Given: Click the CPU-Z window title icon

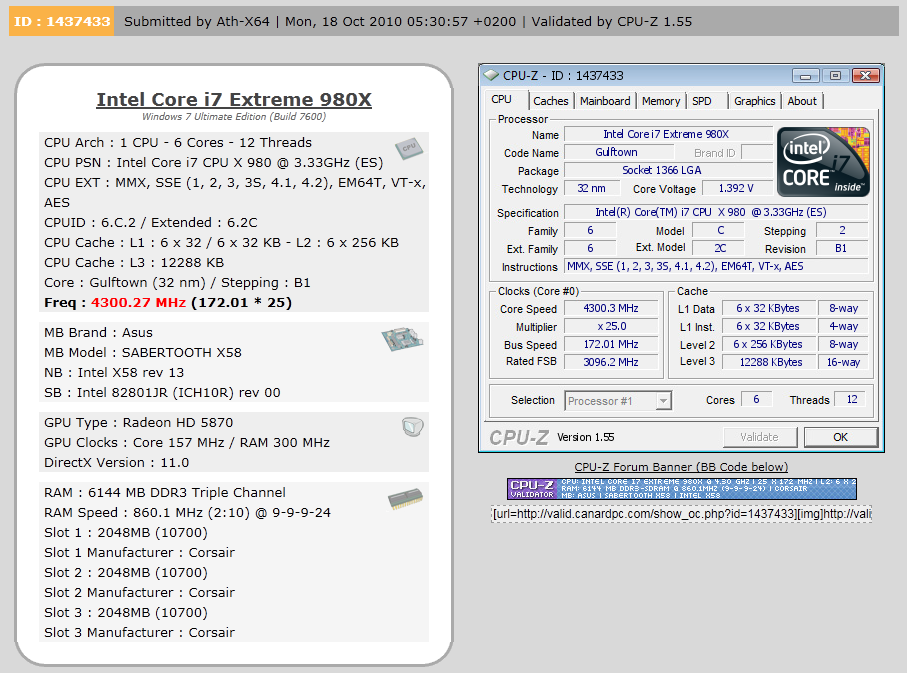Looking at the screenshot, I should tap(491, 75).
